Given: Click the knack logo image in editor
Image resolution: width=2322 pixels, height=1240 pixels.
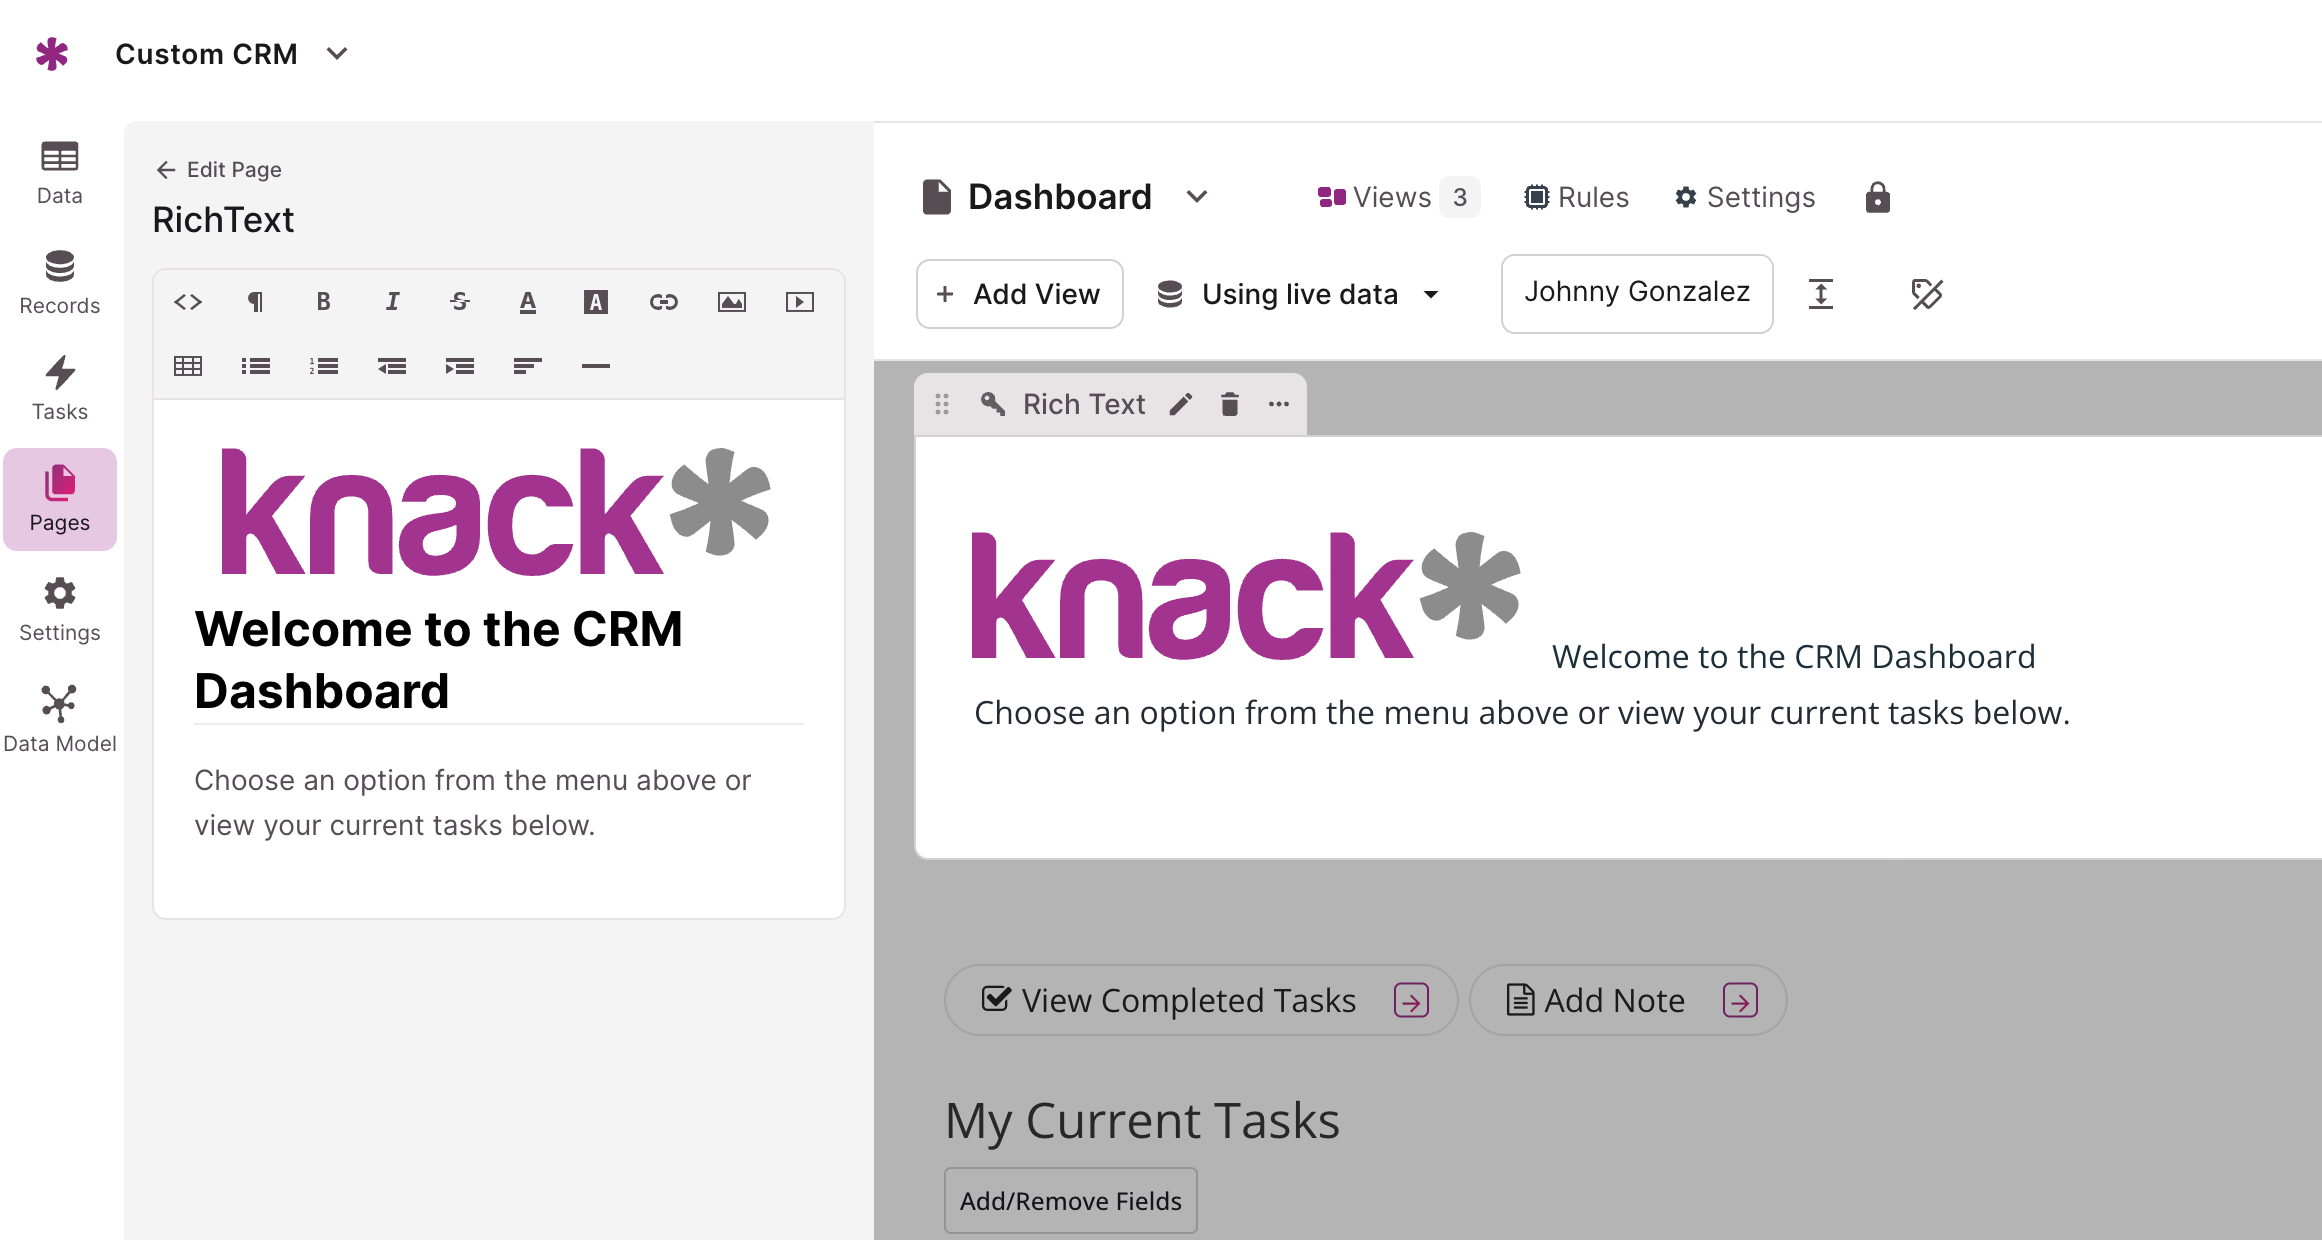Looking at the screenshot, I should pos(495,511).
